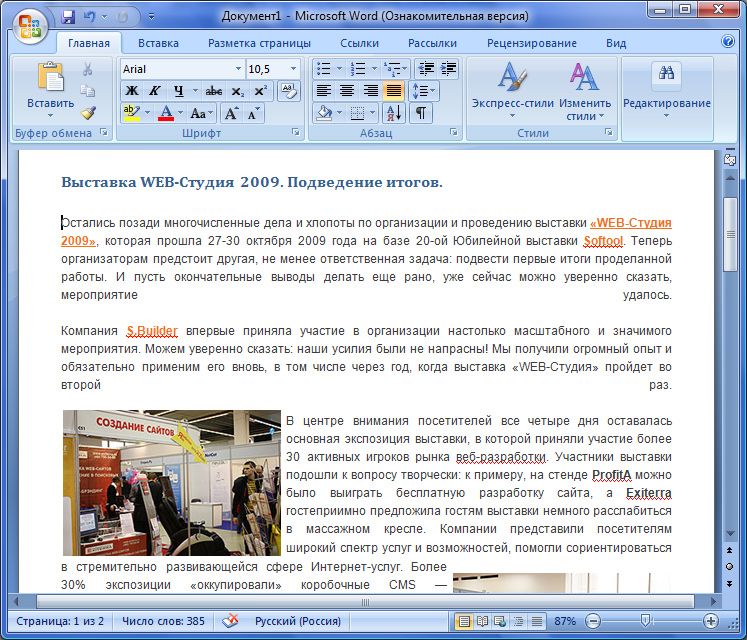This screenshot has width=747, height=640.
Task: Open the Рассылки tab
Action: point(432,43)
